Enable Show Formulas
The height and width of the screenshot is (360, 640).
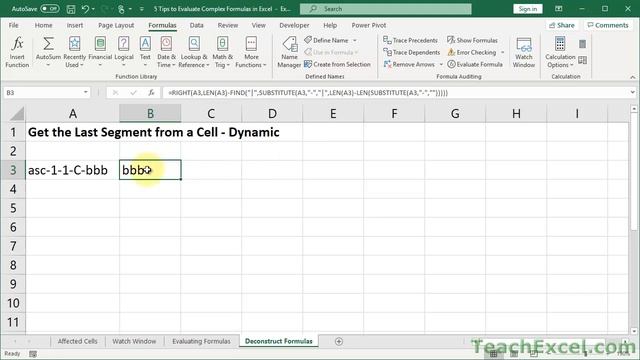click(x=472, y=40)
